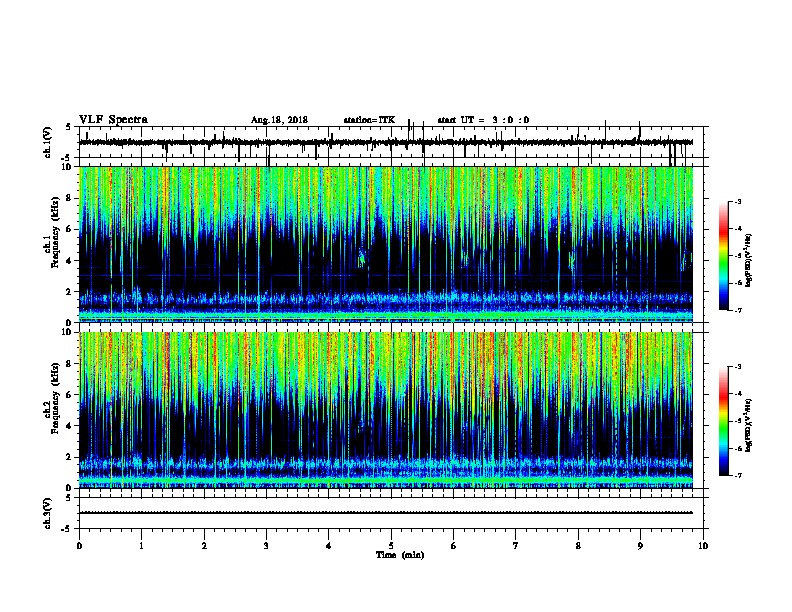Click the flat ch.3 voltage trace
The height and width of the screenshot is (612, 792).
click(386, 513)
